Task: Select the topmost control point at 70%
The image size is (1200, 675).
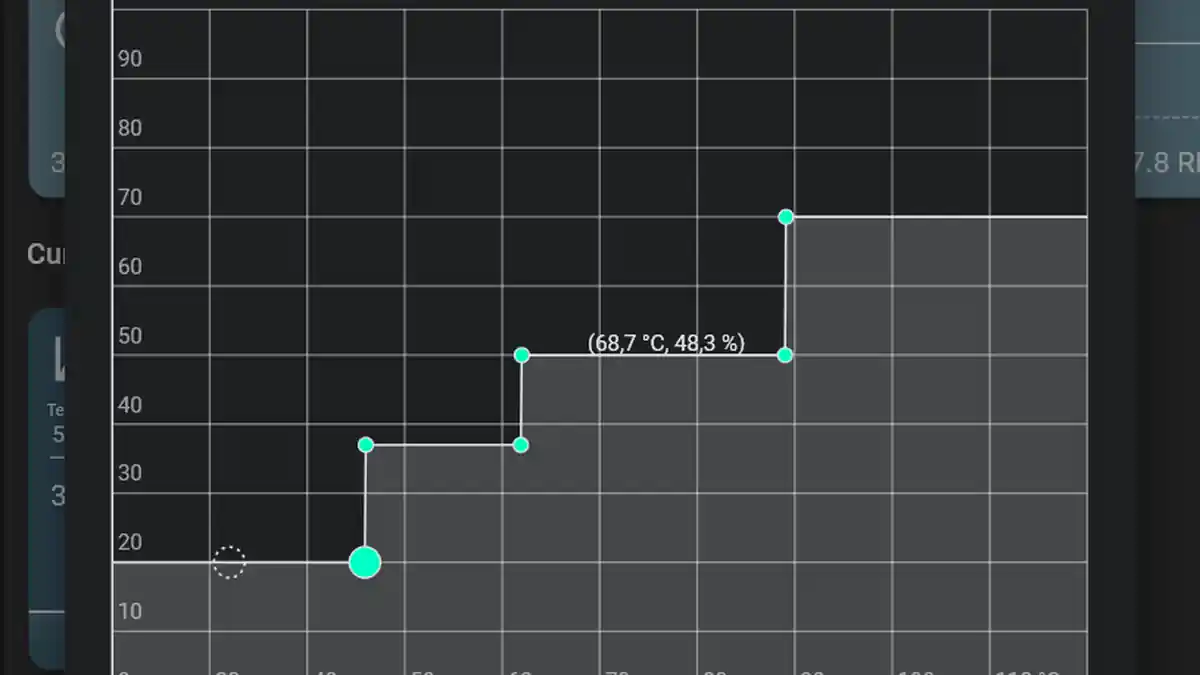Action: pyautogui.click(x=786, y=216)
